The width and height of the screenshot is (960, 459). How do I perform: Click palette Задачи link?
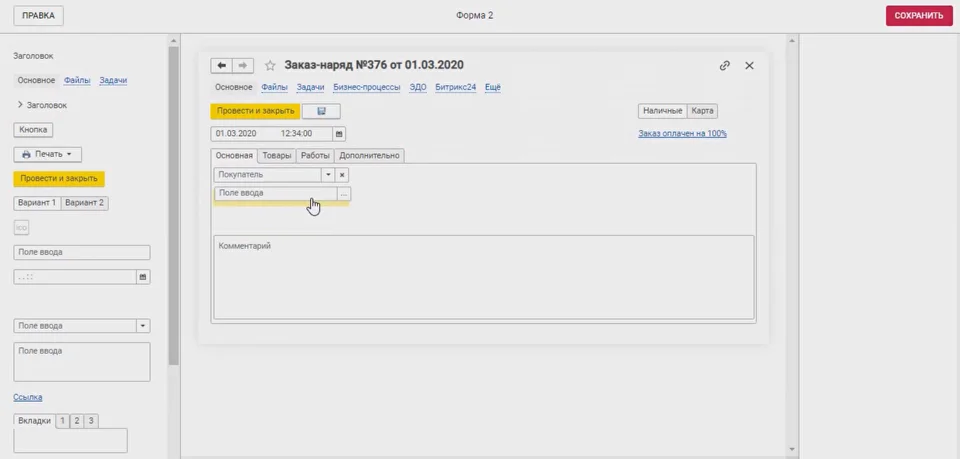[x=113, y=80]
